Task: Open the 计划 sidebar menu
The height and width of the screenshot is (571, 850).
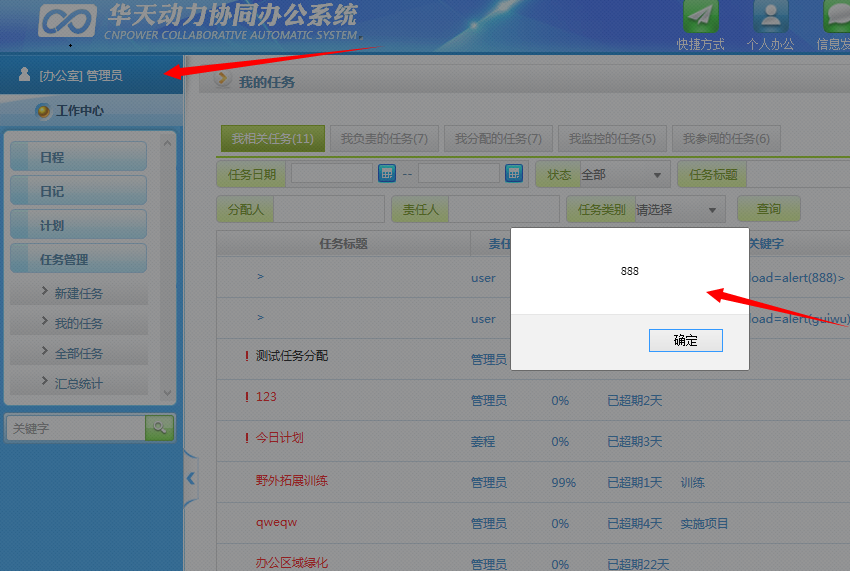Action: click(79, 225)
